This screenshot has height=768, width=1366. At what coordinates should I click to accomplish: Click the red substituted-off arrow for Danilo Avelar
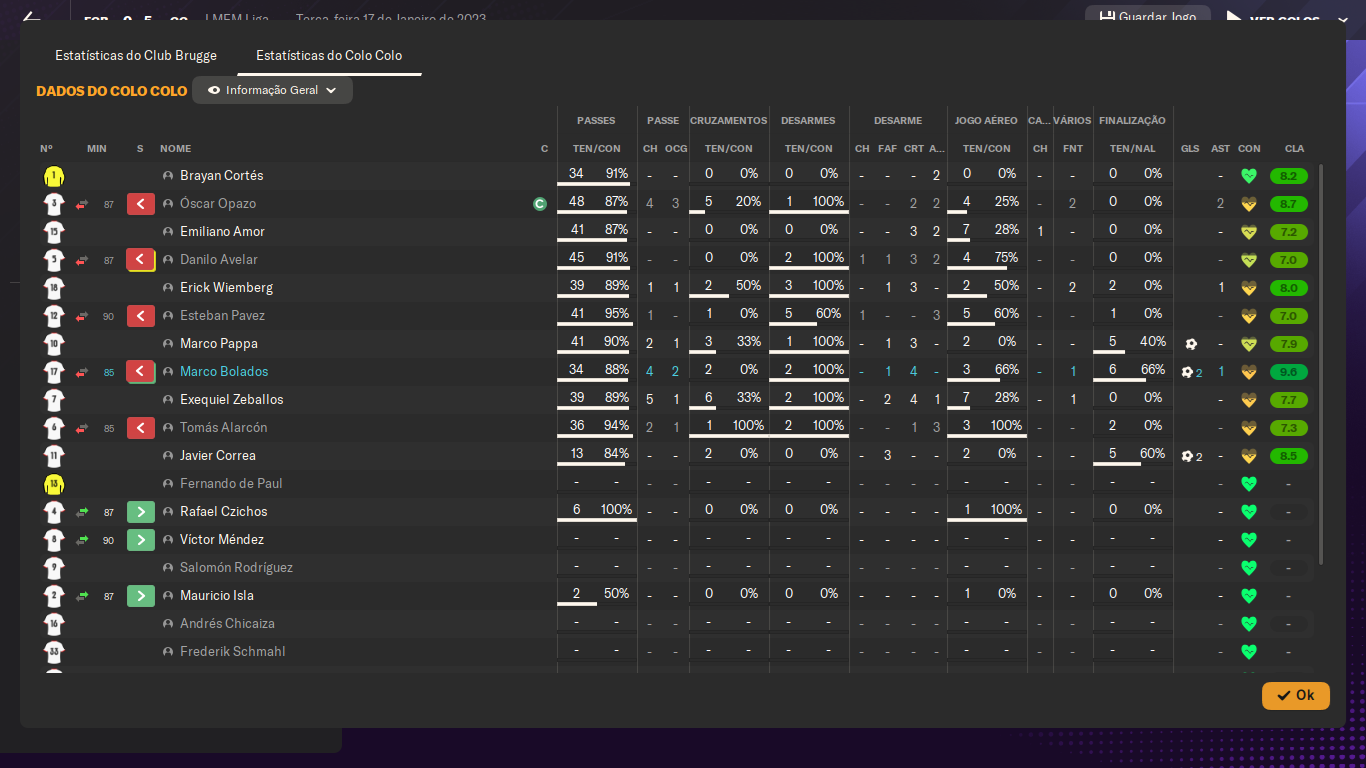(x=141, y=260)
